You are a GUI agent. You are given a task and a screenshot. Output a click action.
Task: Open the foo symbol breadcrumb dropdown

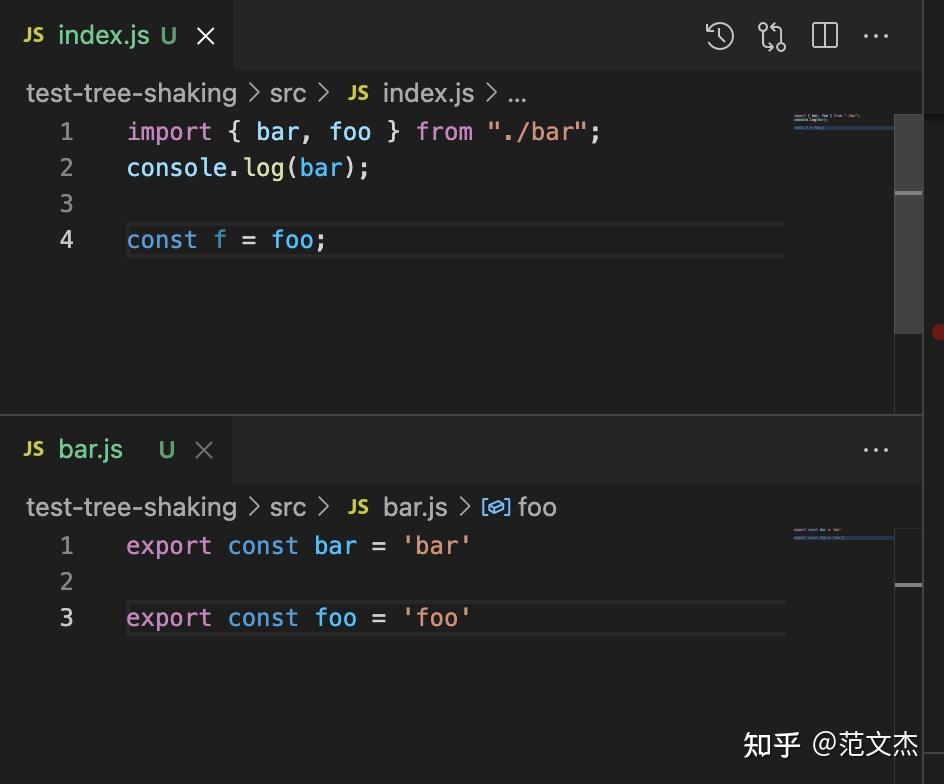point(539,507)
